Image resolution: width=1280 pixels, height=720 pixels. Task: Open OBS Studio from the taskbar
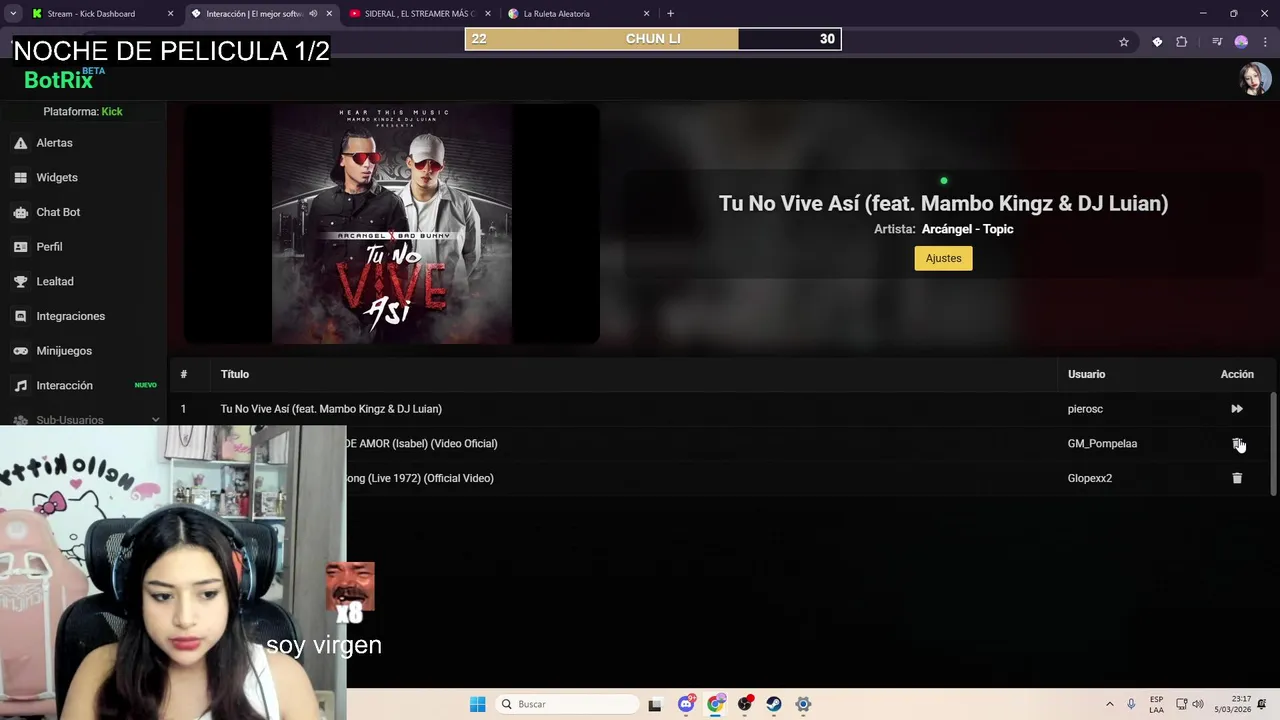pos(745,704)
